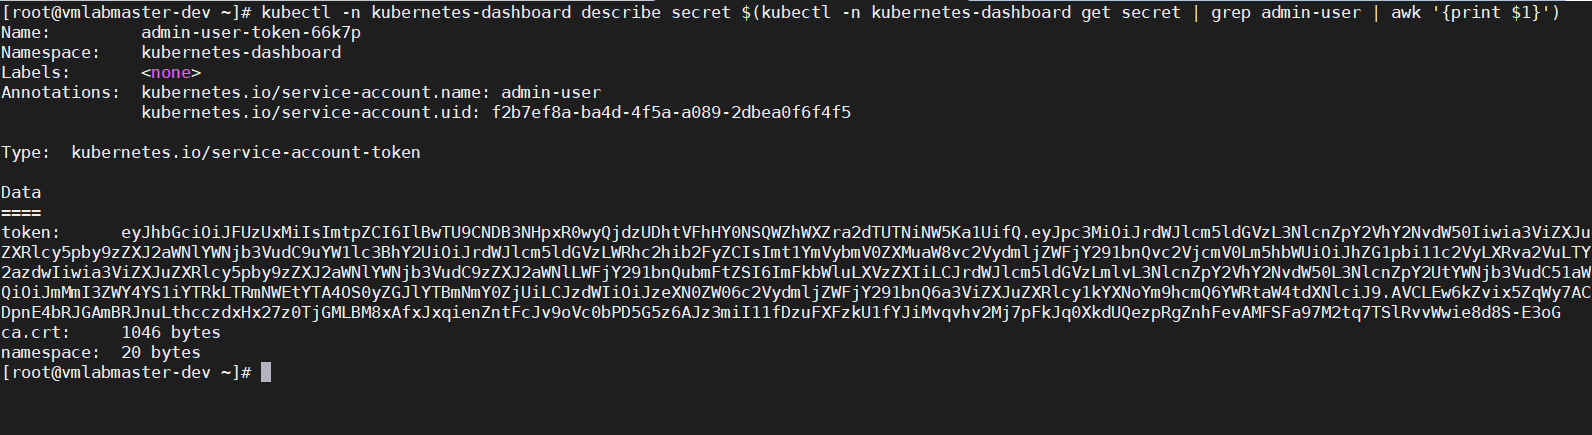Click the secret name admin-user-token-66k7p
This screenshot has width=1592, height=435.
coord(251,32)
